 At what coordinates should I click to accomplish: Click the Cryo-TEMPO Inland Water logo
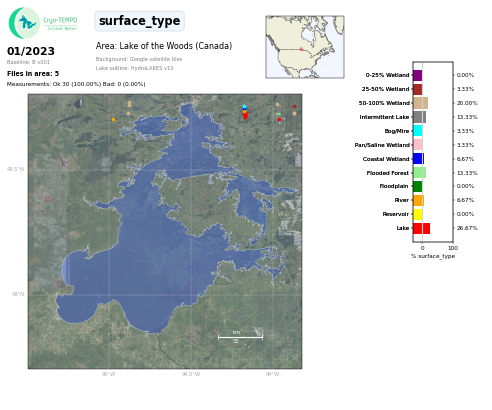coord(43,23)
